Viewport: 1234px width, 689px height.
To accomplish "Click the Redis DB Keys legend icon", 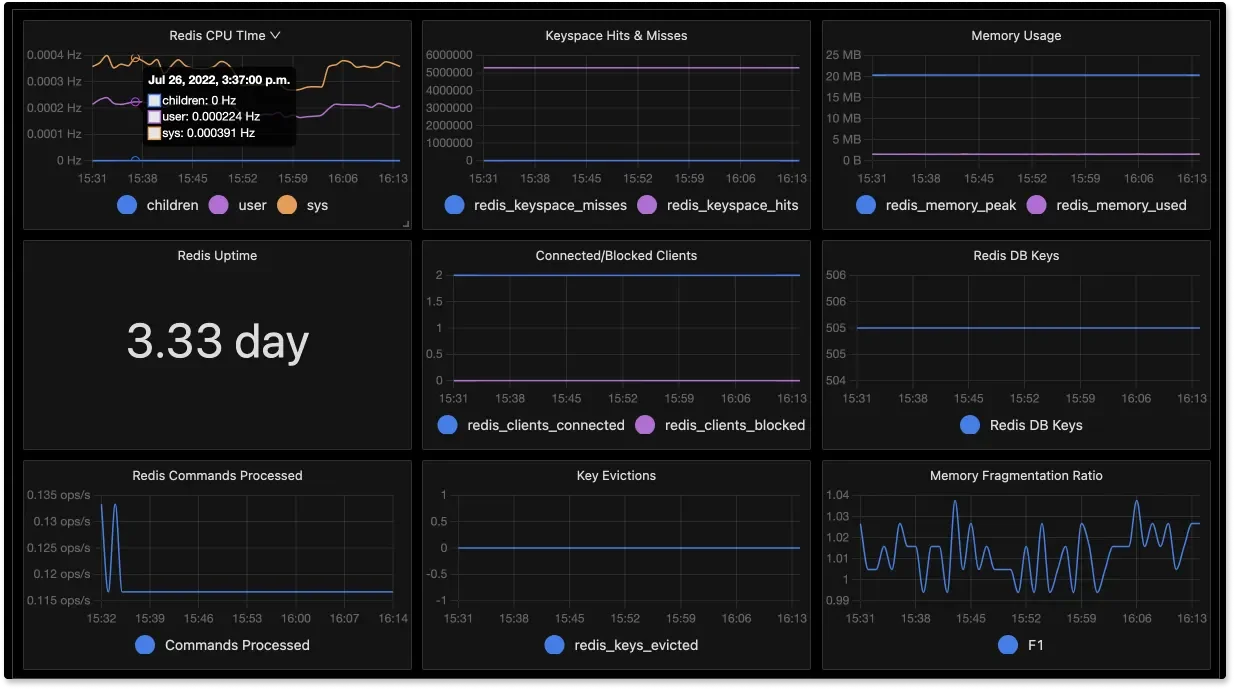I will [x=969, y=425].
